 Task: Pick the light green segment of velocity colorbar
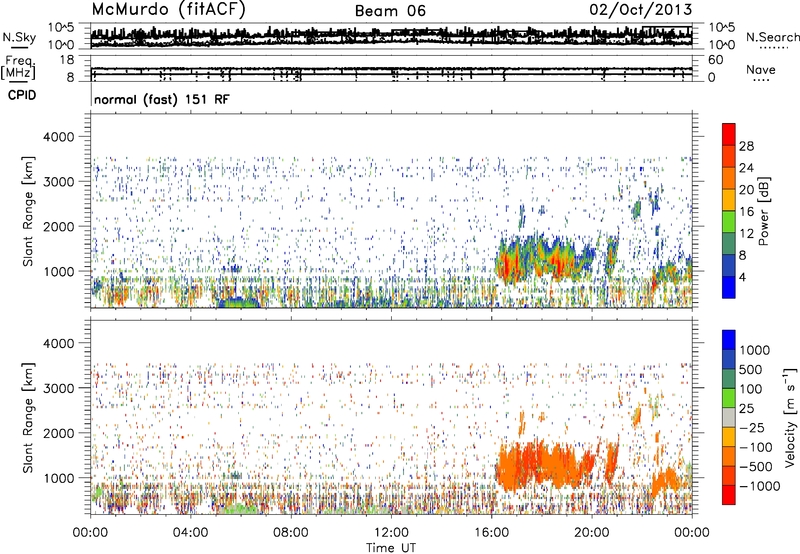point(729,398)
